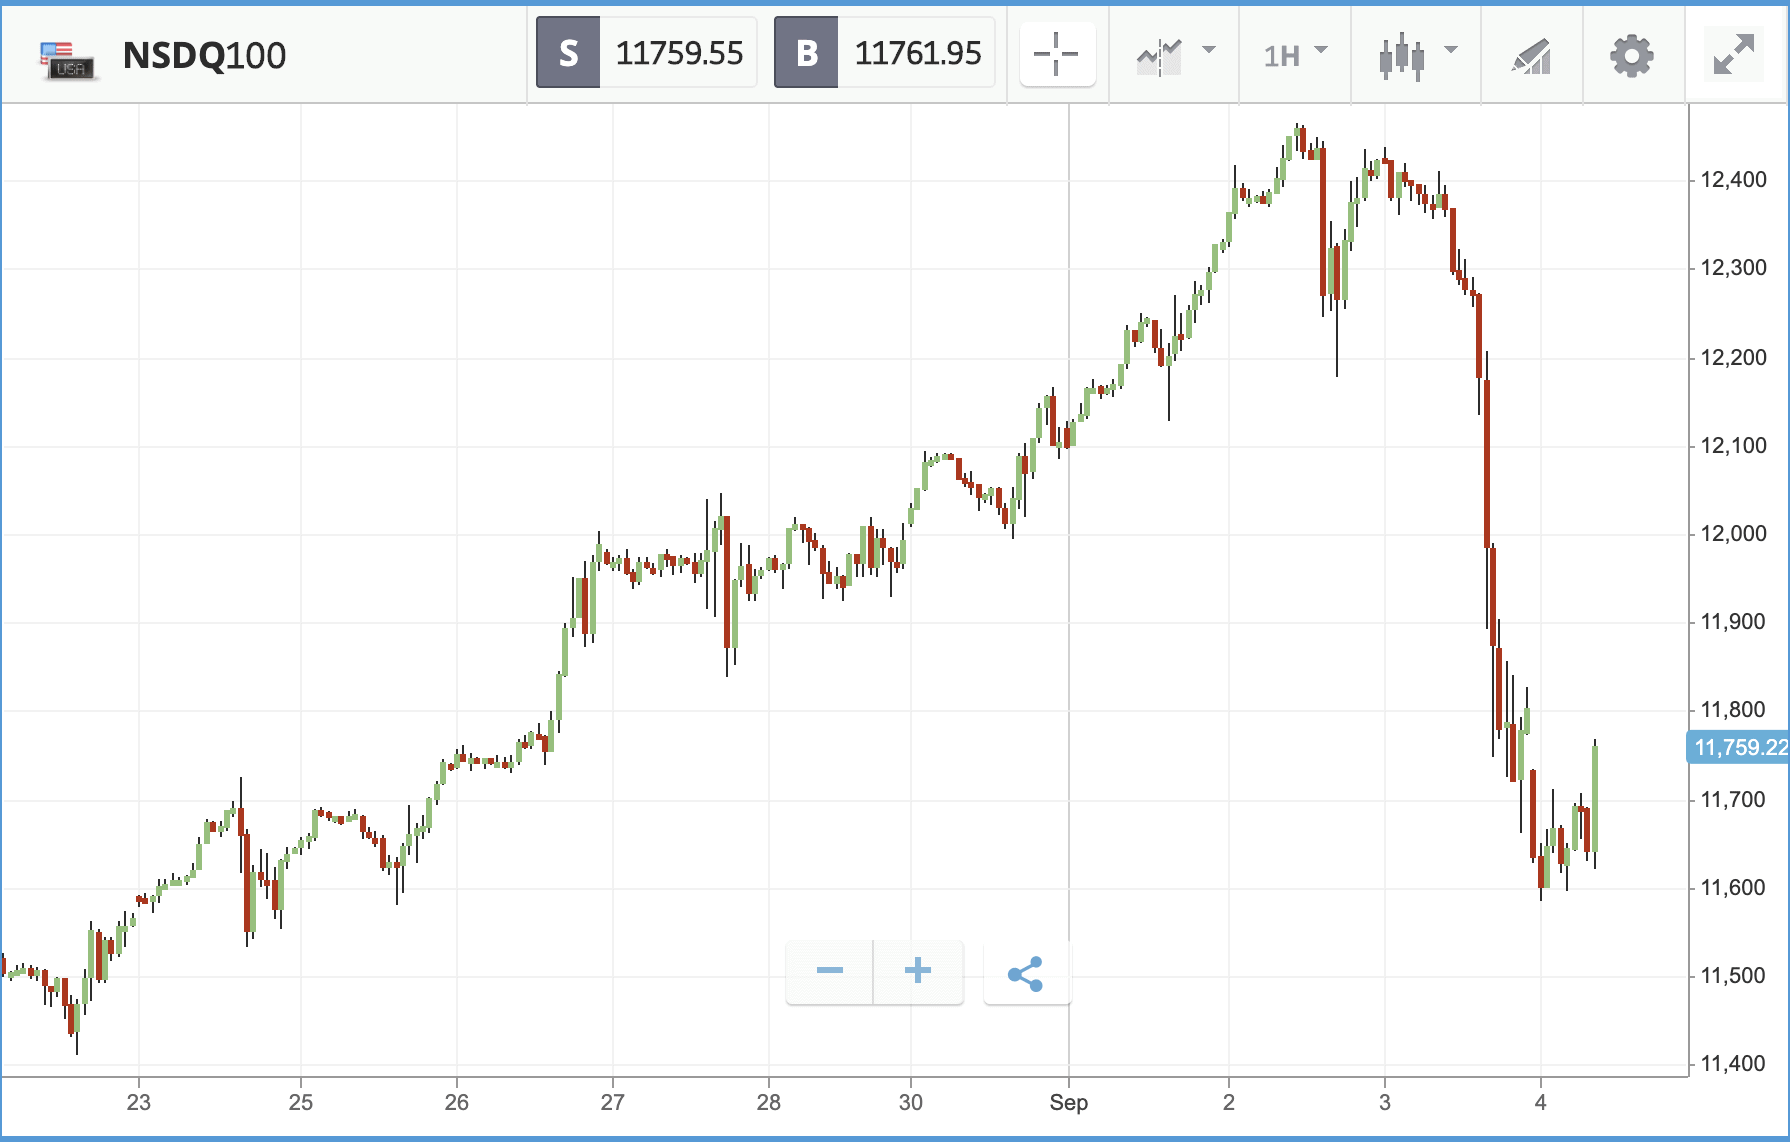Click the crosshair cursor tool
Screen dimensions: 1790x1142
[1057, 54]
